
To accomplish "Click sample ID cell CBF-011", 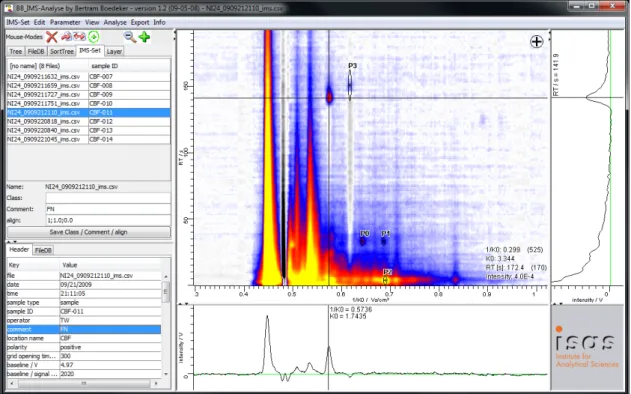I will (129, 113).
